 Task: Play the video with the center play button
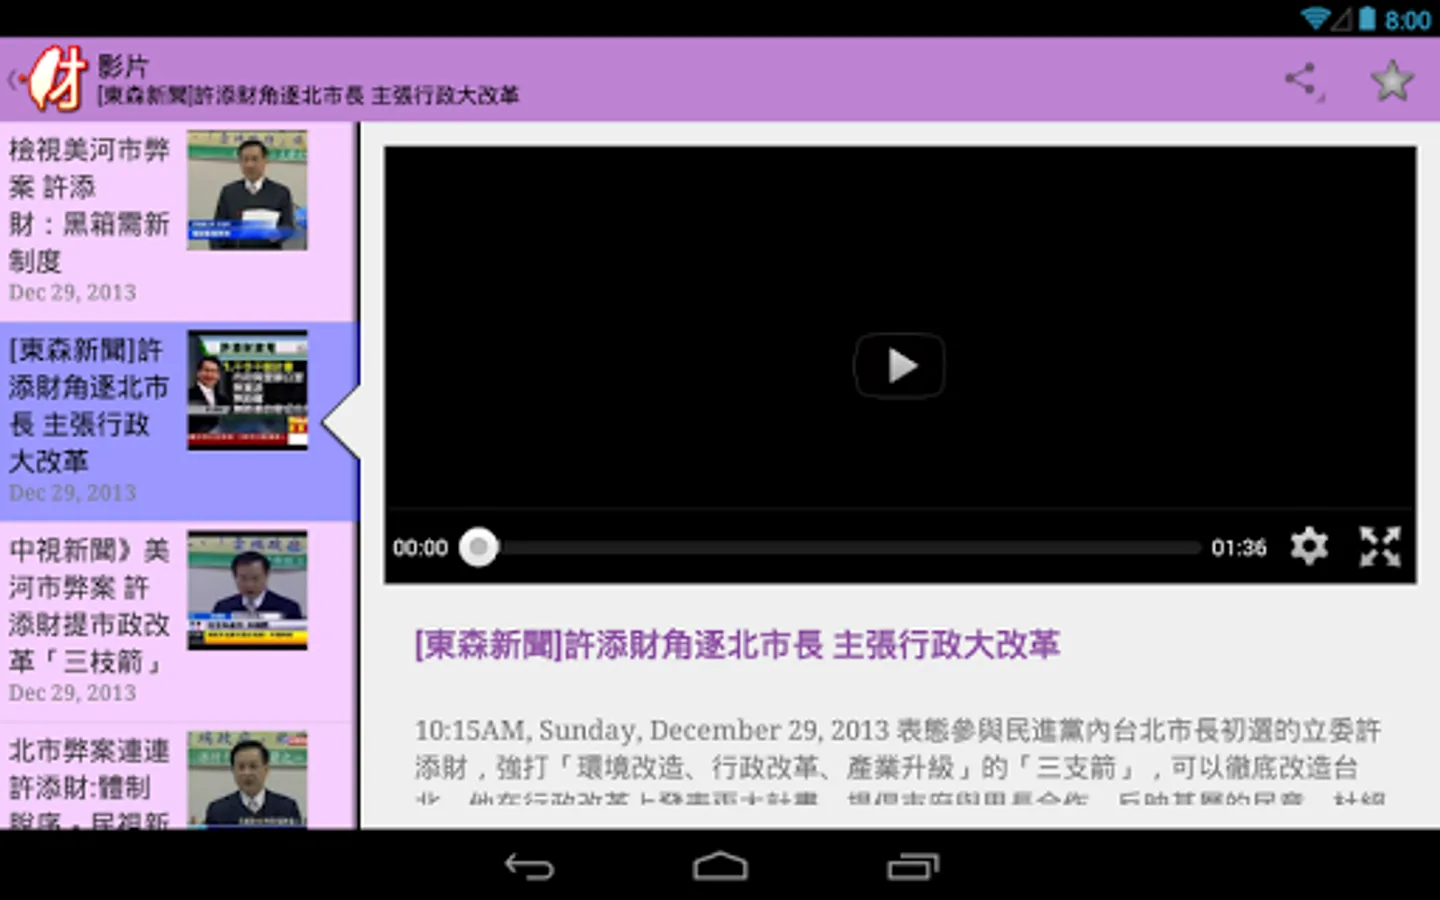coord(899,366)
